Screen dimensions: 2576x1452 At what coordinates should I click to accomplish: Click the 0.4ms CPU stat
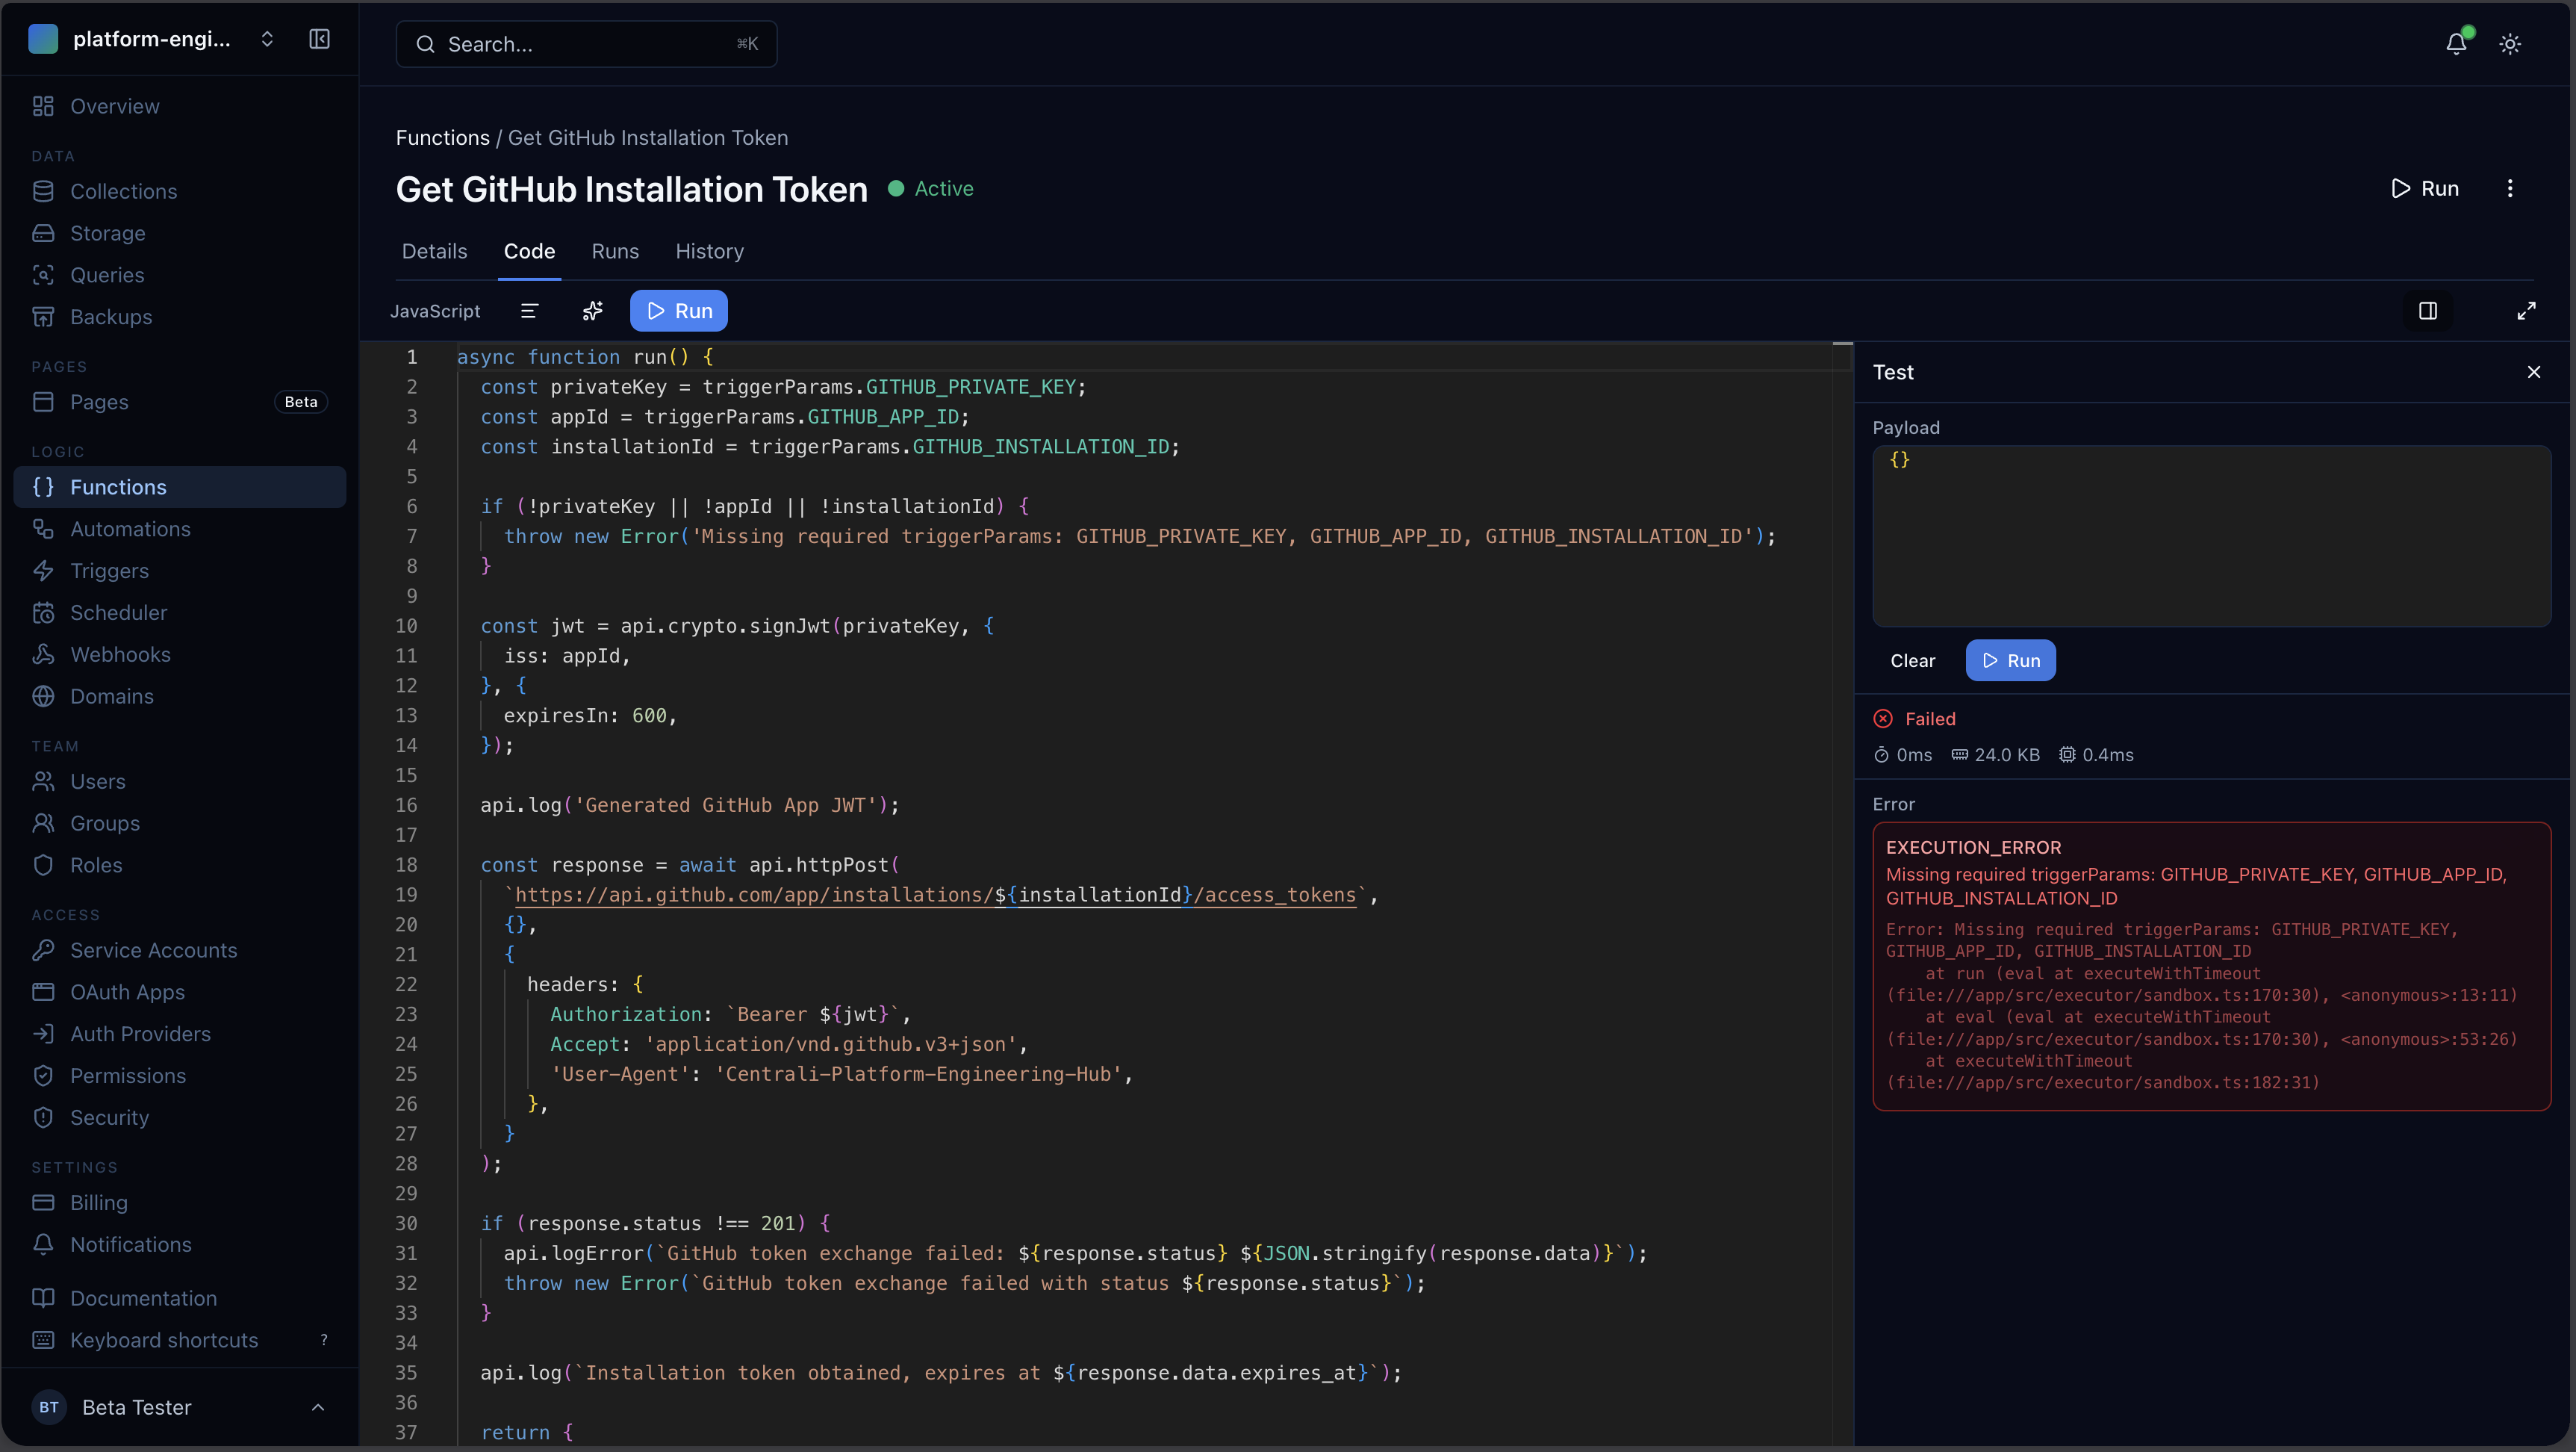(2096, 755)
